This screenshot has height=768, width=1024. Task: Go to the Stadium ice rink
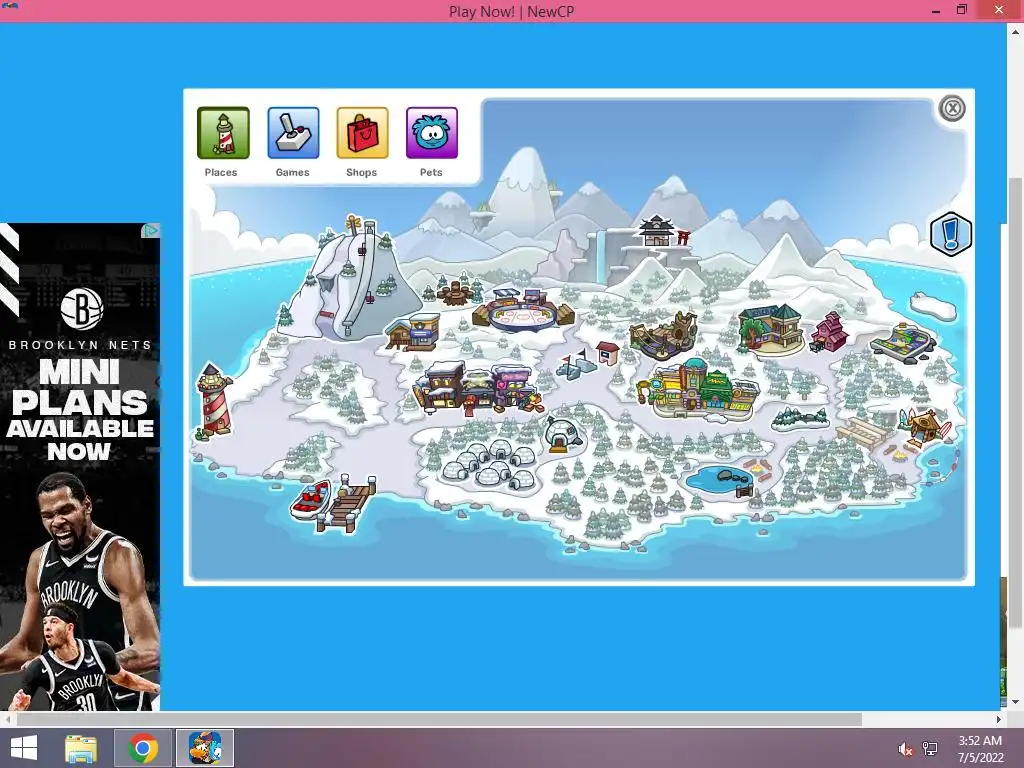tap(524, 310)
